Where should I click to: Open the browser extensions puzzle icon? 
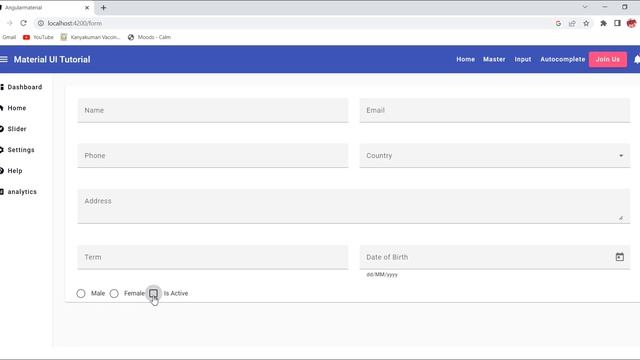pyautogui.click(x=603, y=23)
